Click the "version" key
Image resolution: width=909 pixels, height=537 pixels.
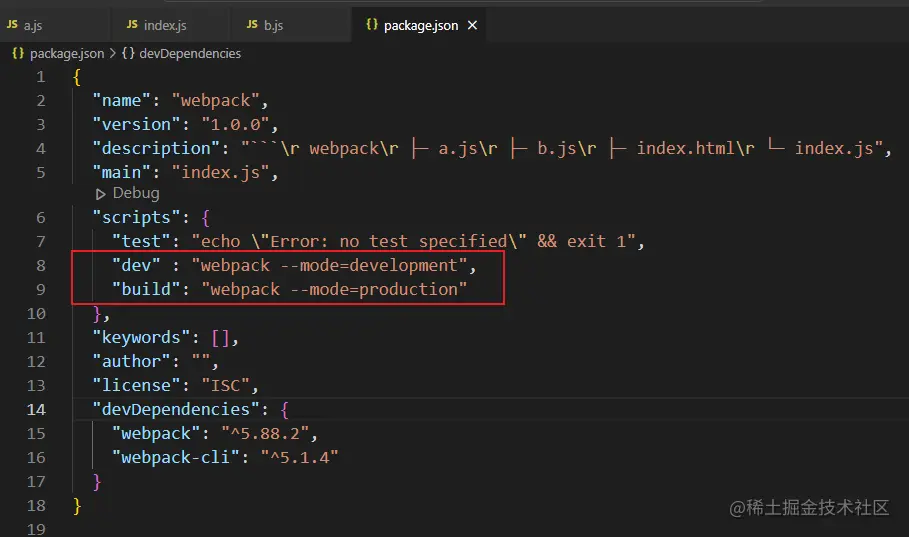pyautogui.click(x=137, y=124)
